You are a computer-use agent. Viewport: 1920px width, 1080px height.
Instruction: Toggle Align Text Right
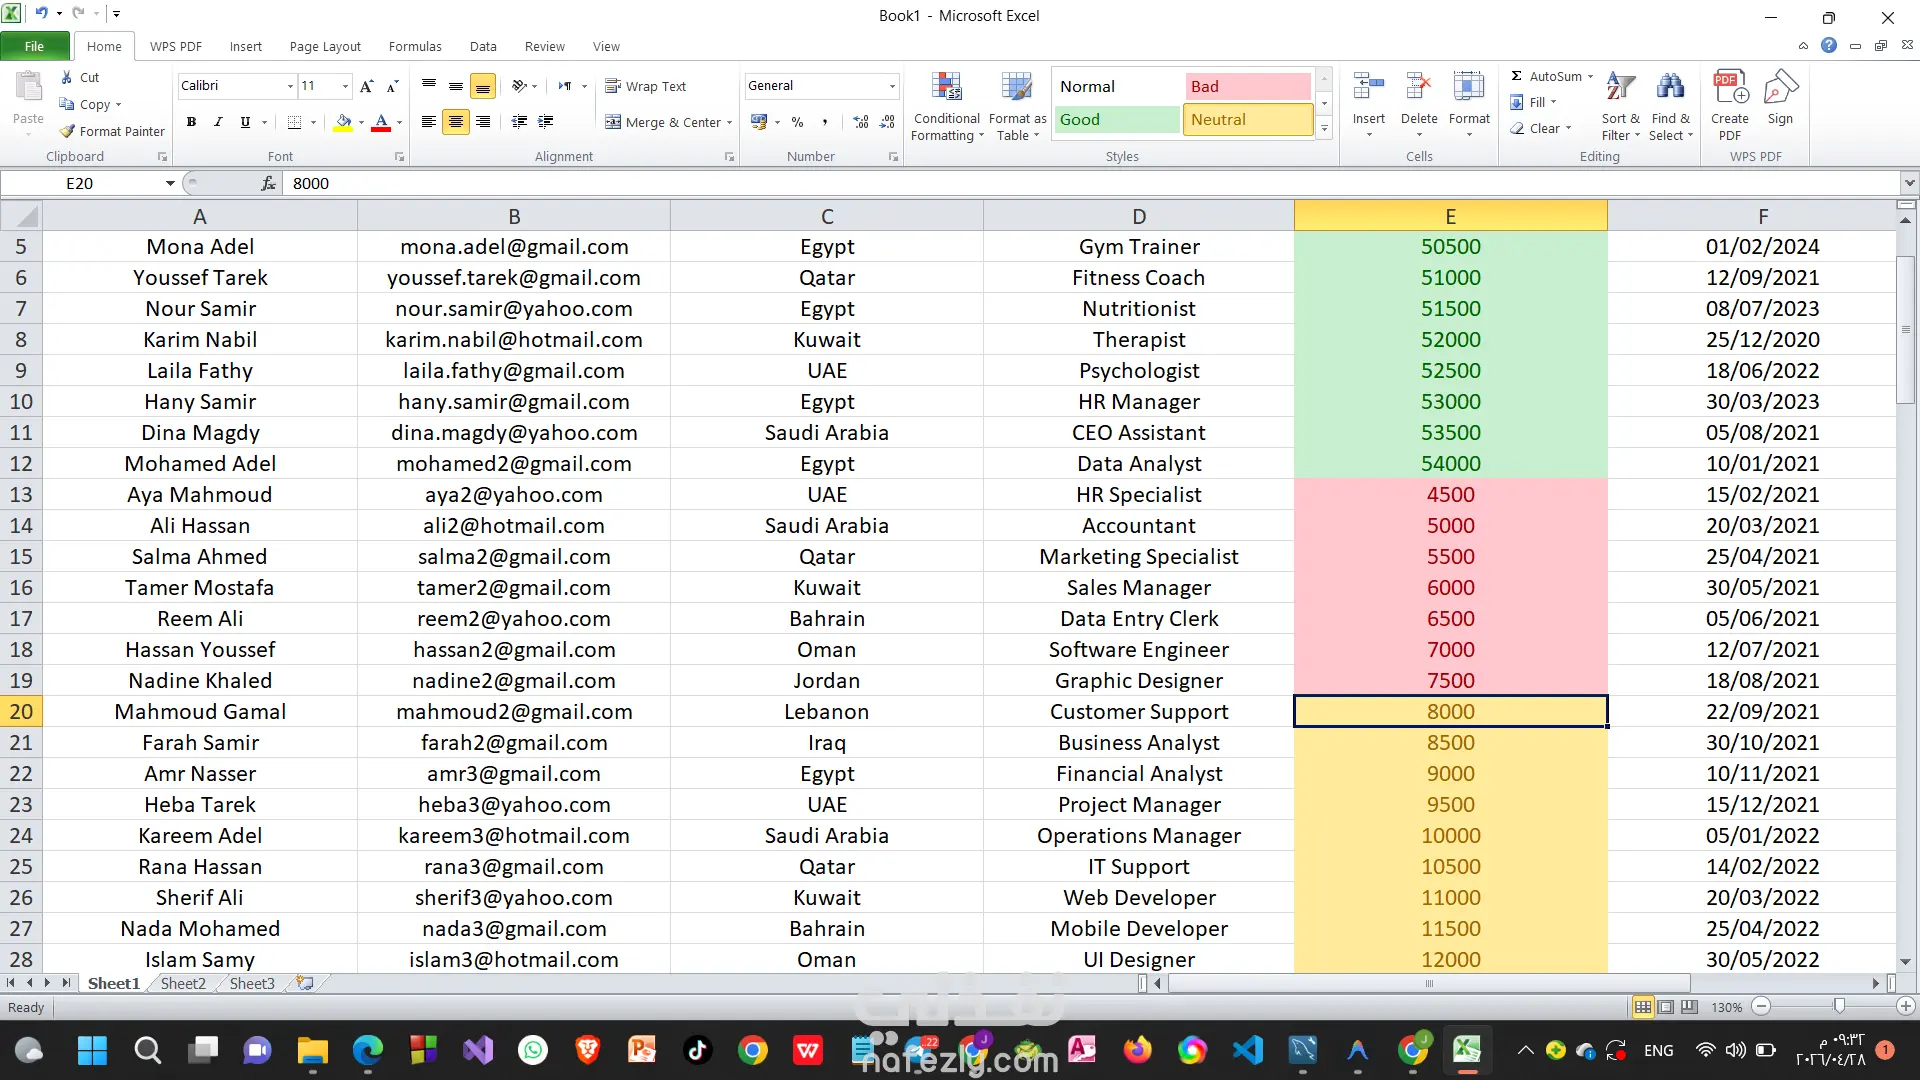point(483,122)
